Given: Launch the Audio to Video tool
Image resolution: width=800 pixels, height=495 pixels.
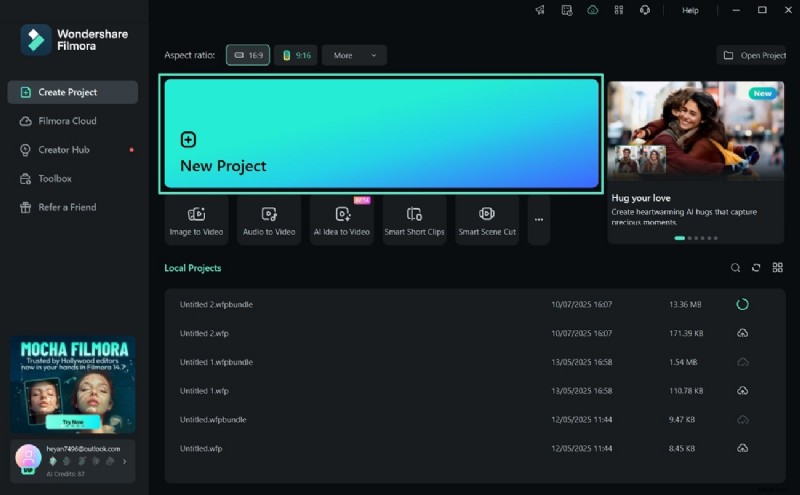Looking at the screenshot, I should click(269, 220).
